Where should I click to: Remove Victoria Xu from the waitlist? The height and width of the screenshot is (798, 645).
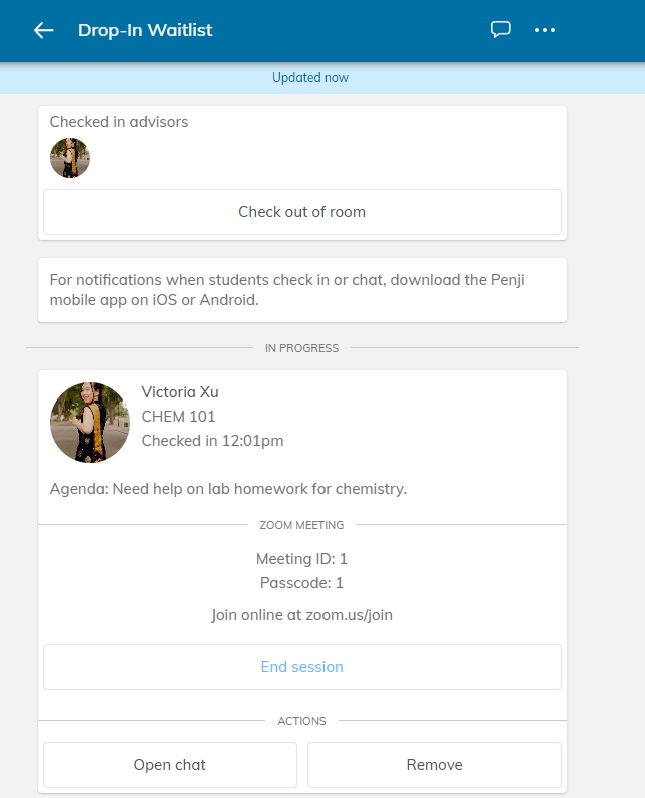[434, 764]
